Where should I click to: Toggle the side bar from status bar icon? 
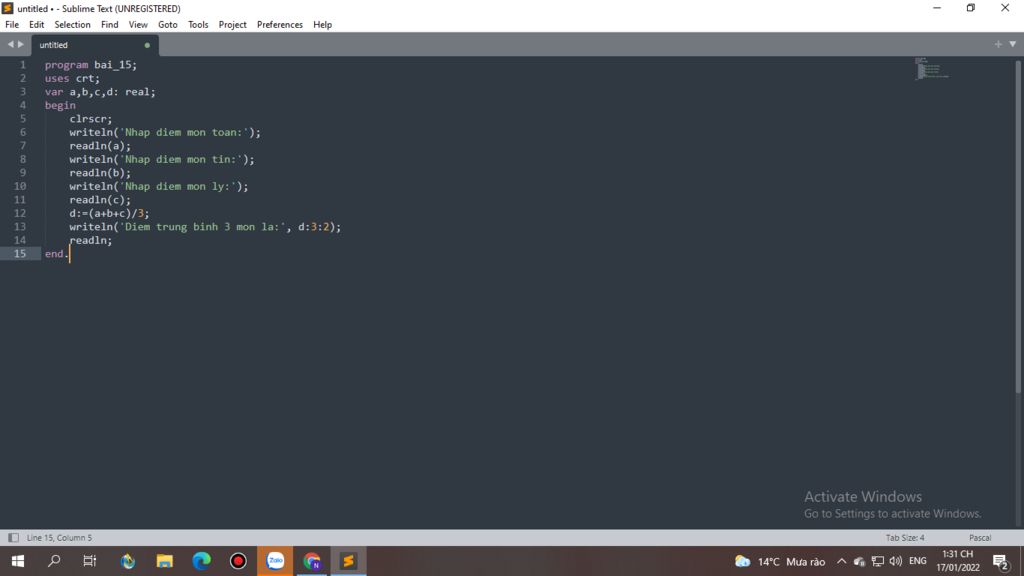pos(13,537)
